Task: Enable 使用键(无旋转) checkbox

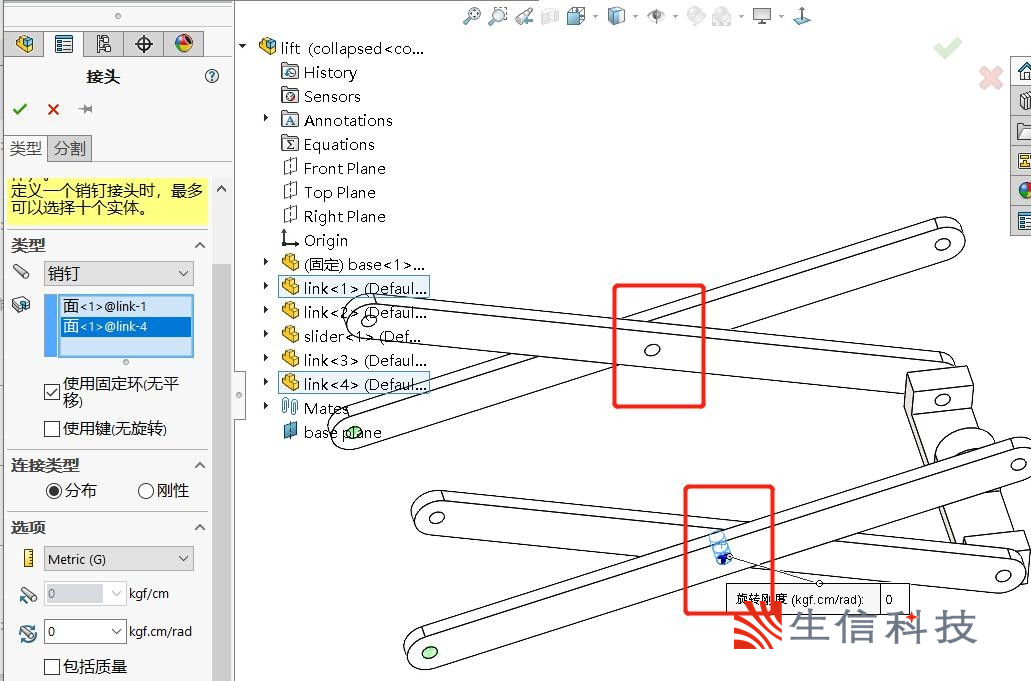Action: [x=52, y=429]
